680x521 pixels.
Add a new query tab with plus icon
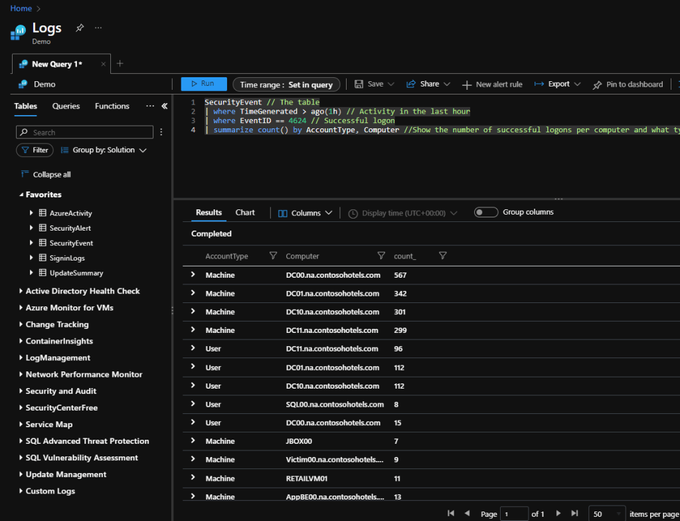coord(120,64)
